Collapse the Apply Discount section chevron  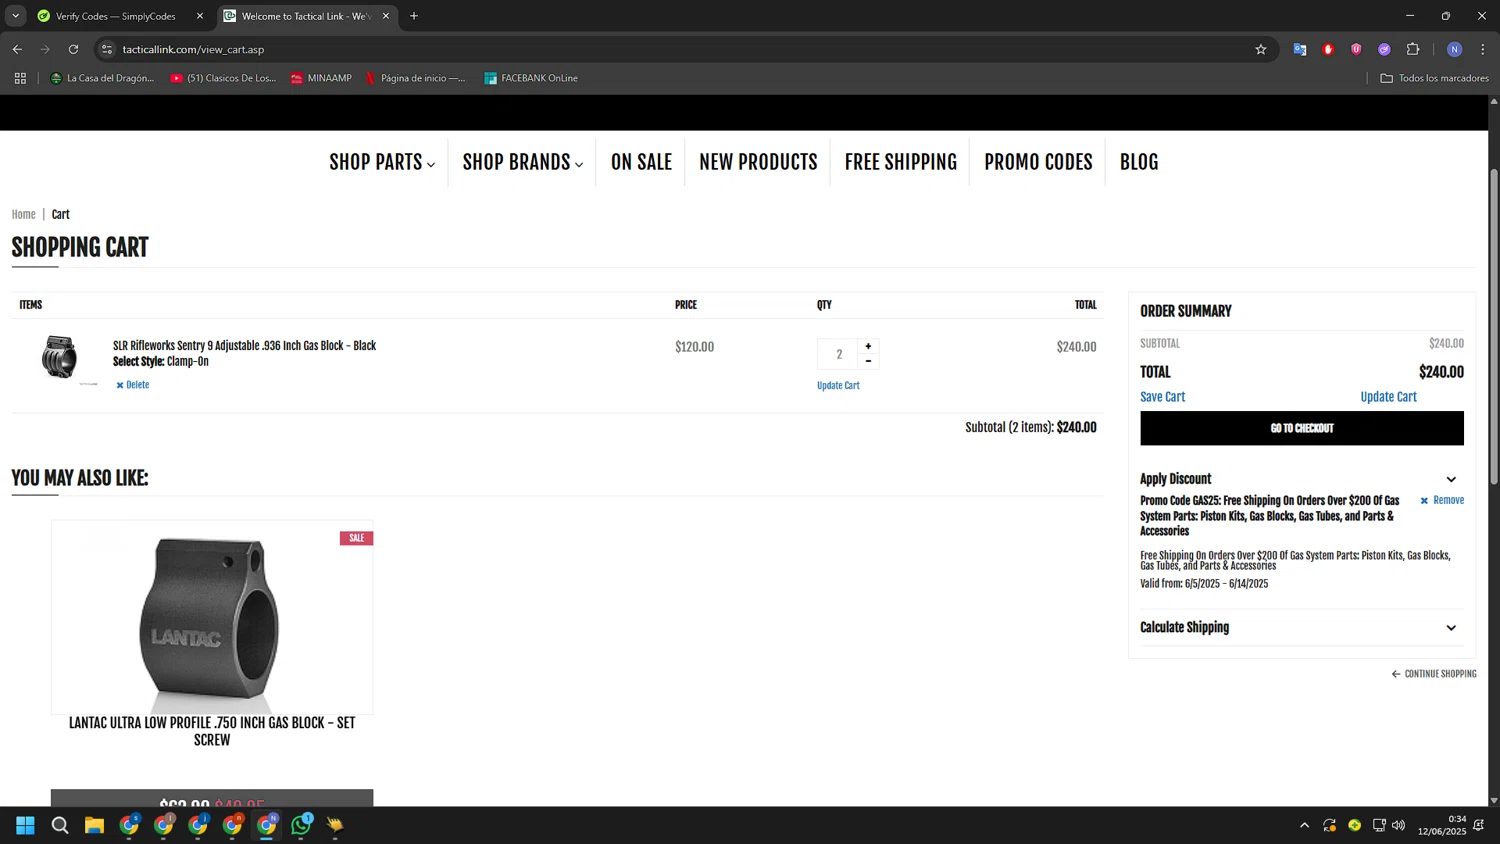1451,480
